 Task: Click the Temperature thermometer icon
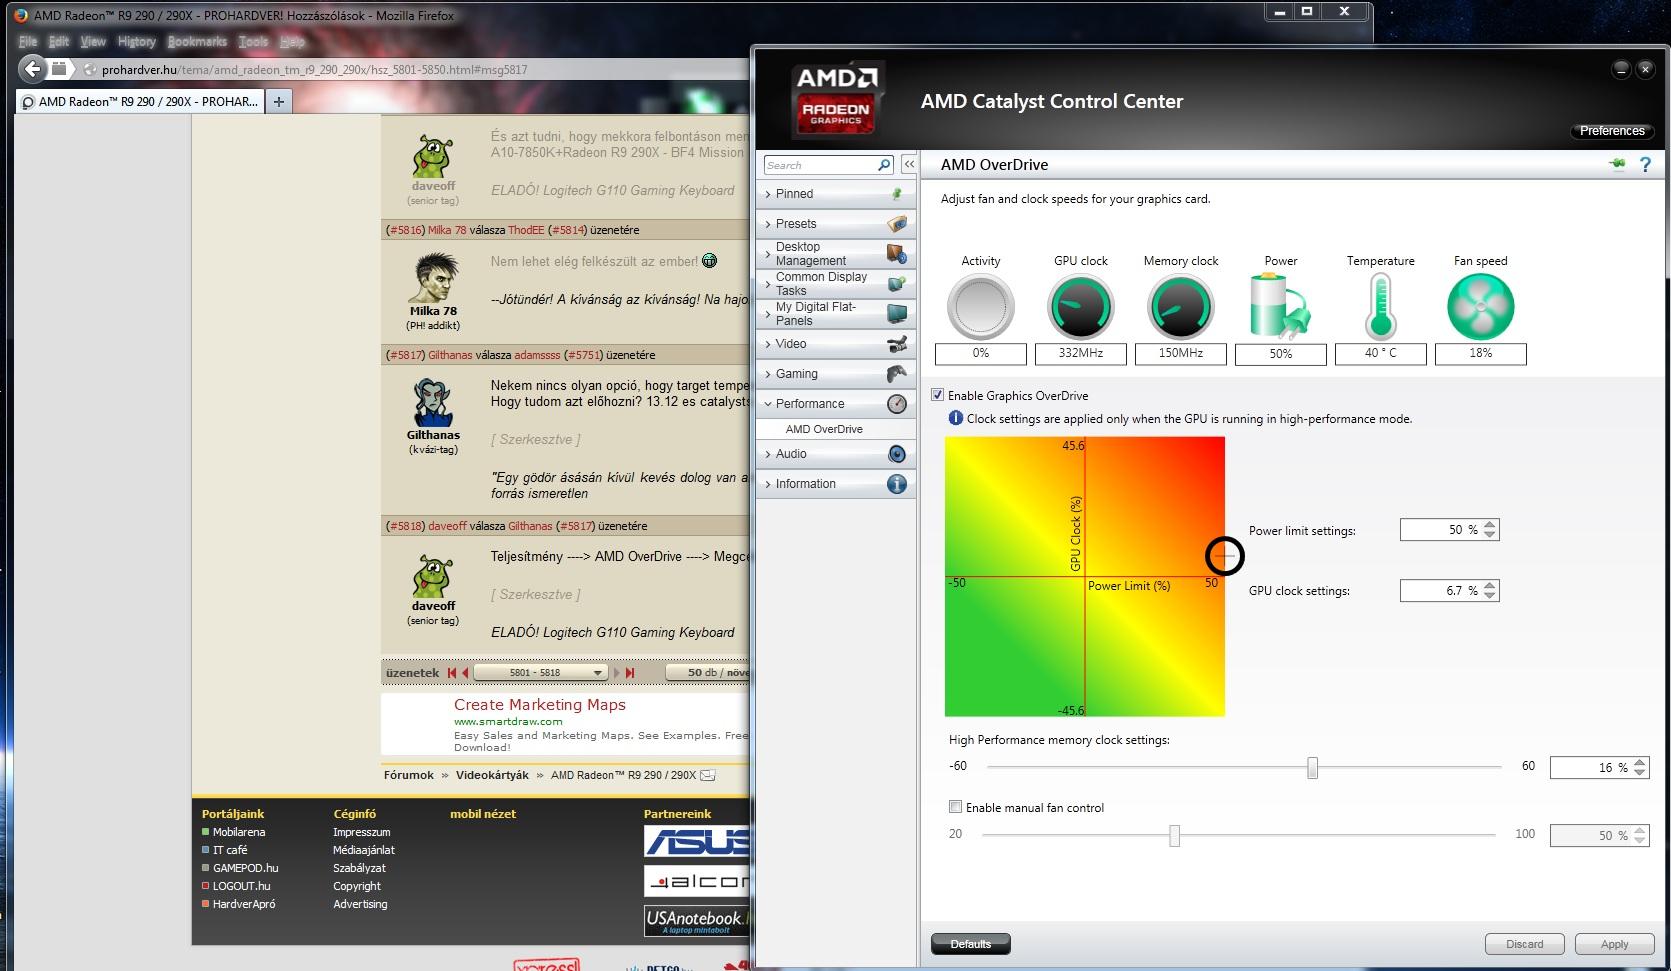tap(1381, 307)
